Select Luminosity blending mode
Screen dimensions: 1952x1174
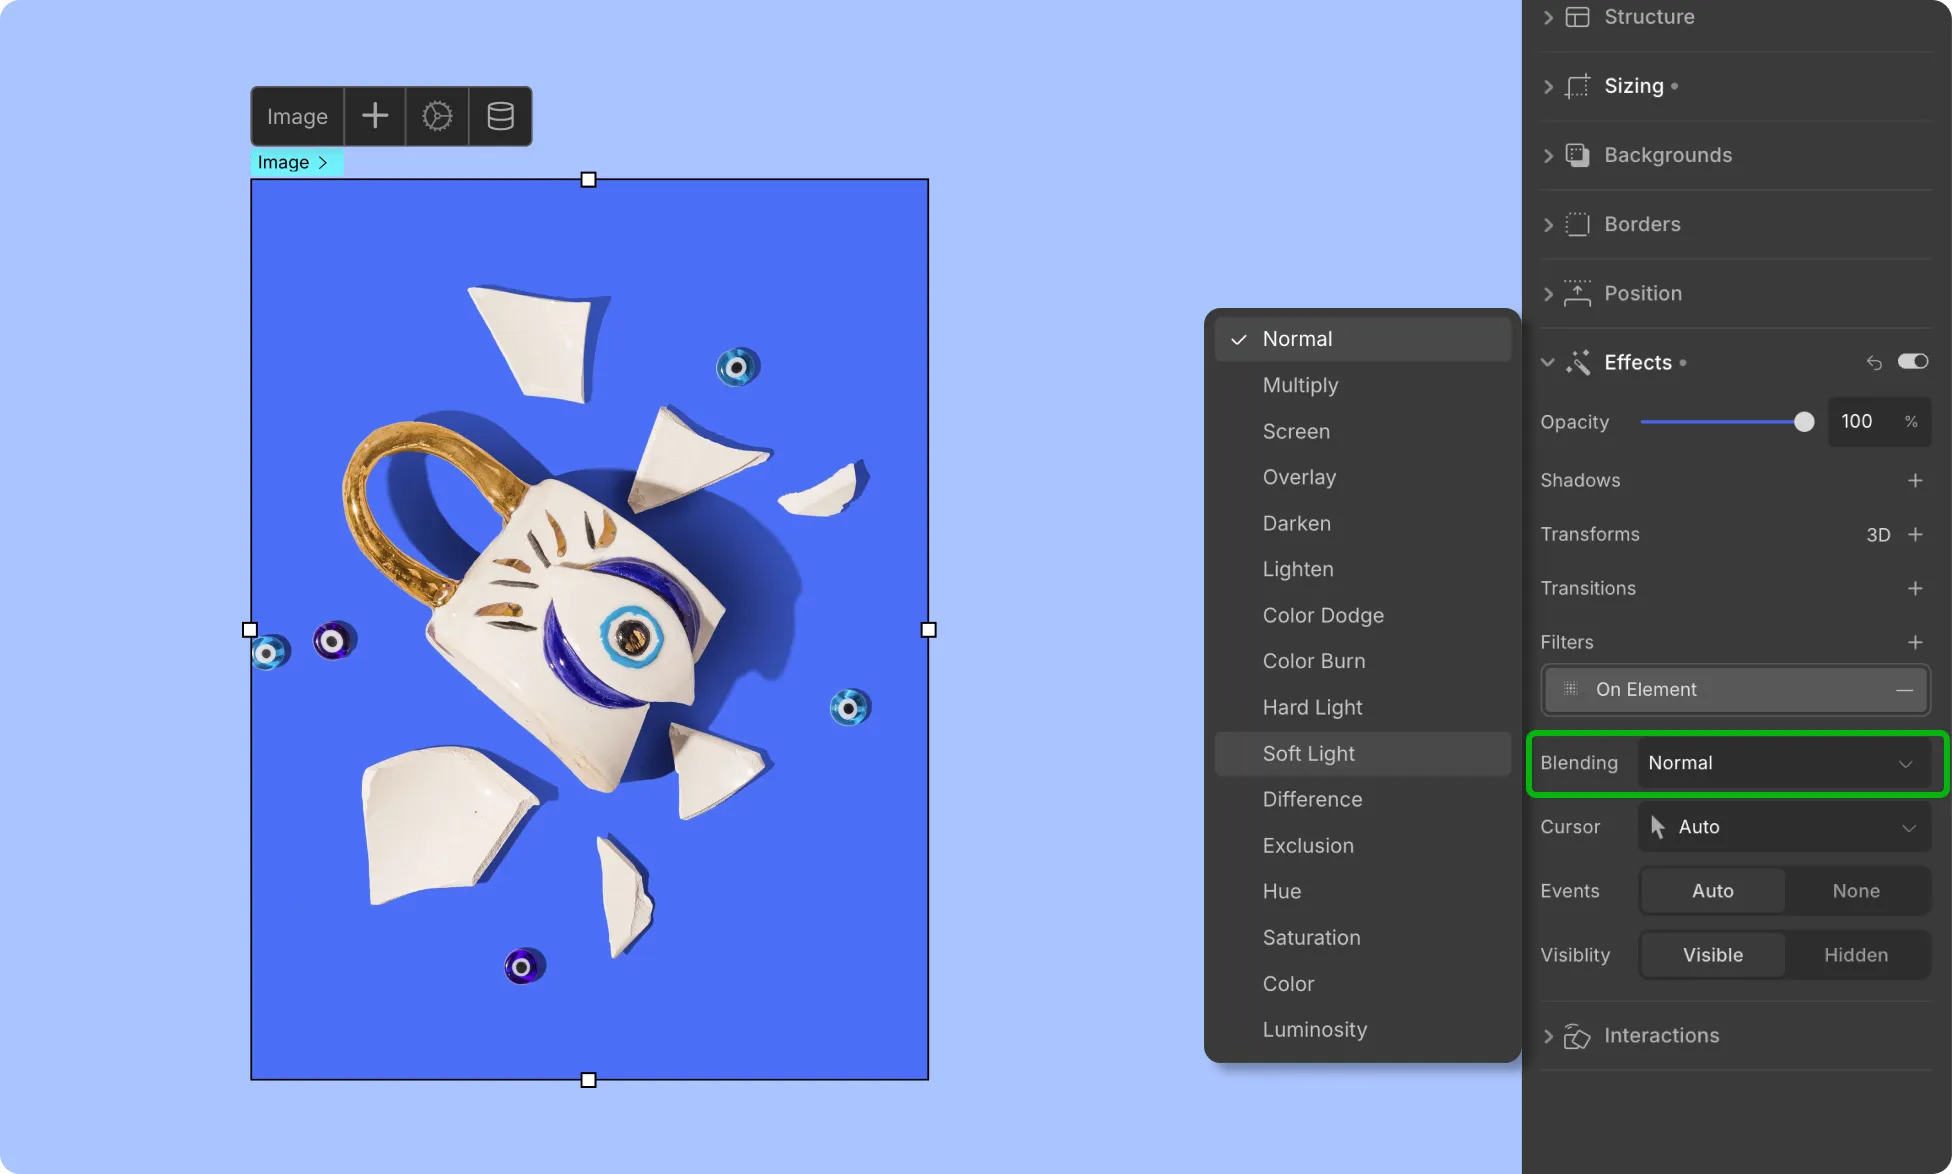[x=1363, y=1029]
